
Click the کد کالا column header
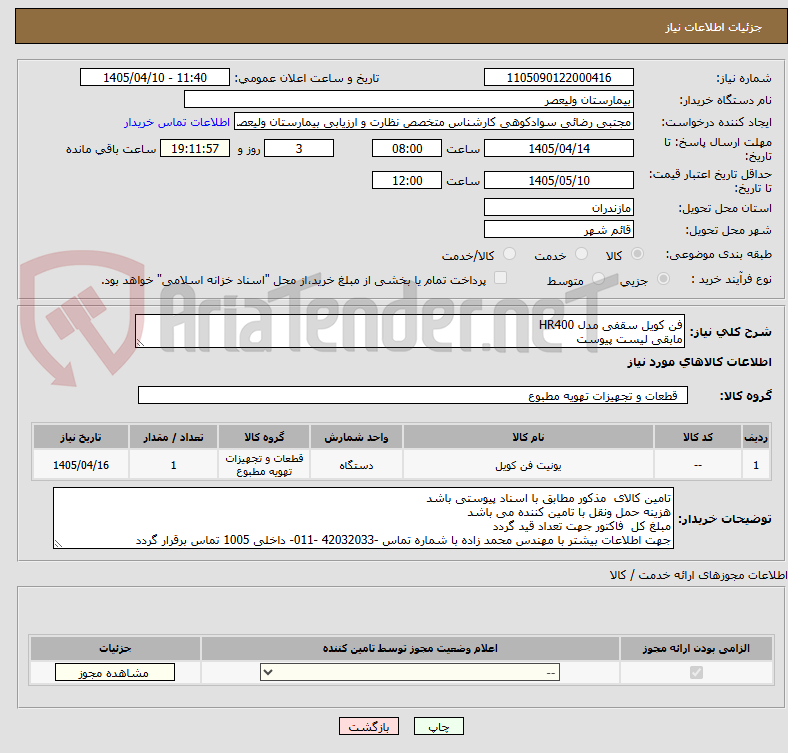pyautogui.click(x=698, y=437)
